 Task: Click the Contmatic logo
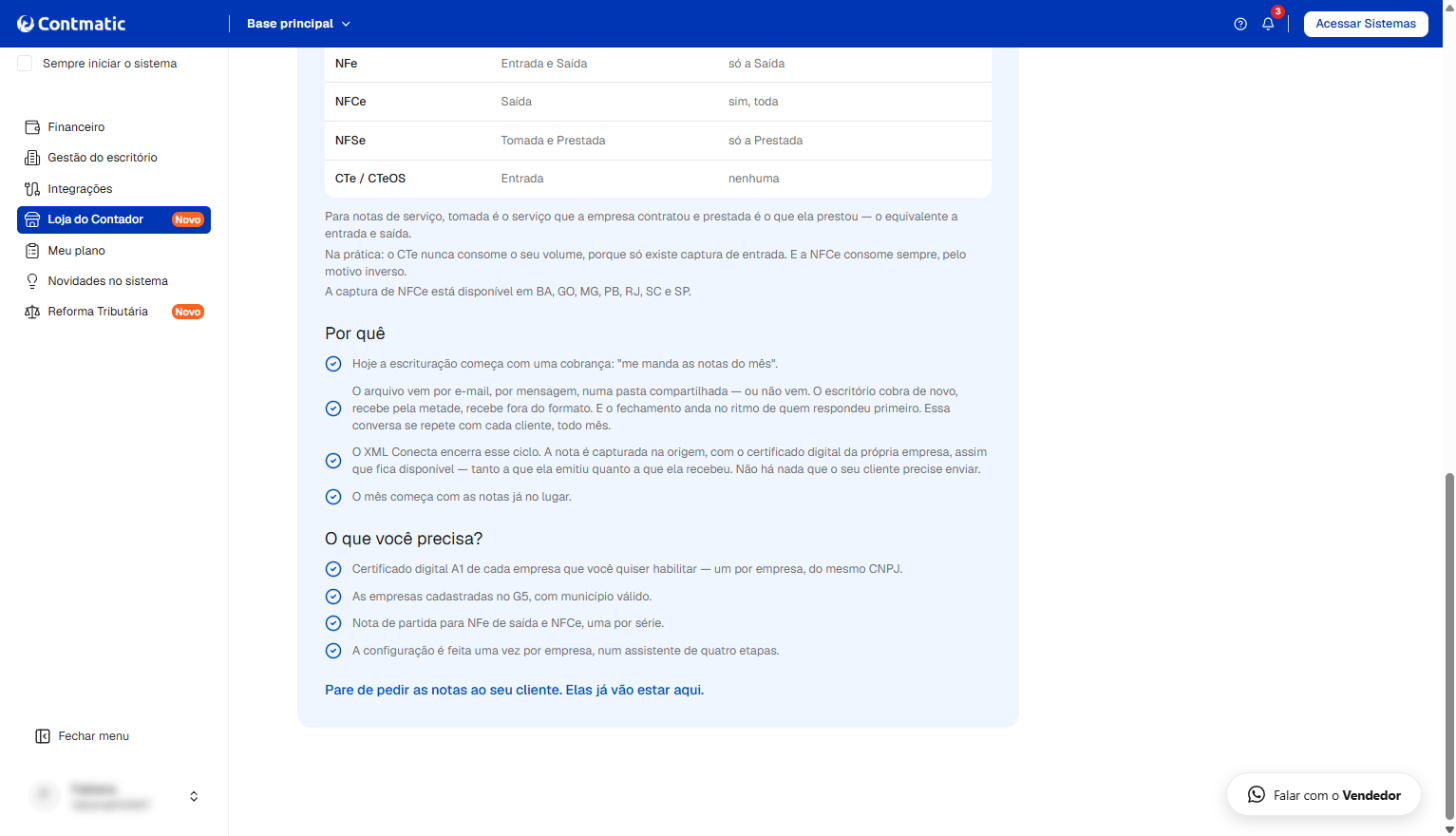pos(71,23)
